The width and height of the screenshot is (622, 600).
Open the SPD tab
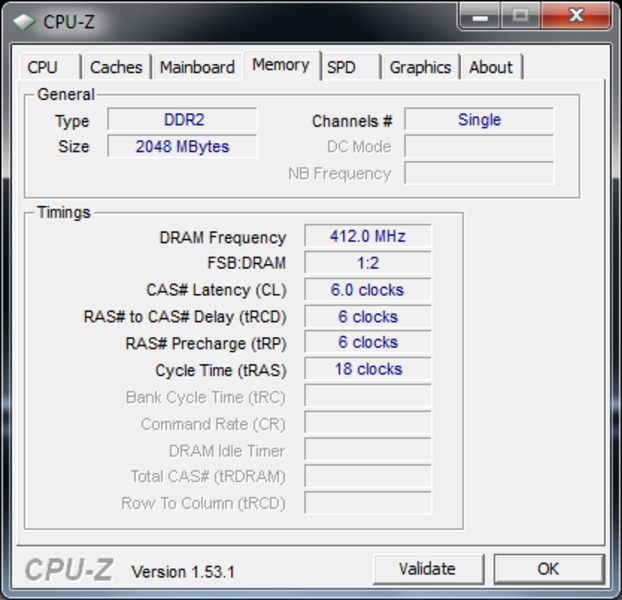coord(350,67)
